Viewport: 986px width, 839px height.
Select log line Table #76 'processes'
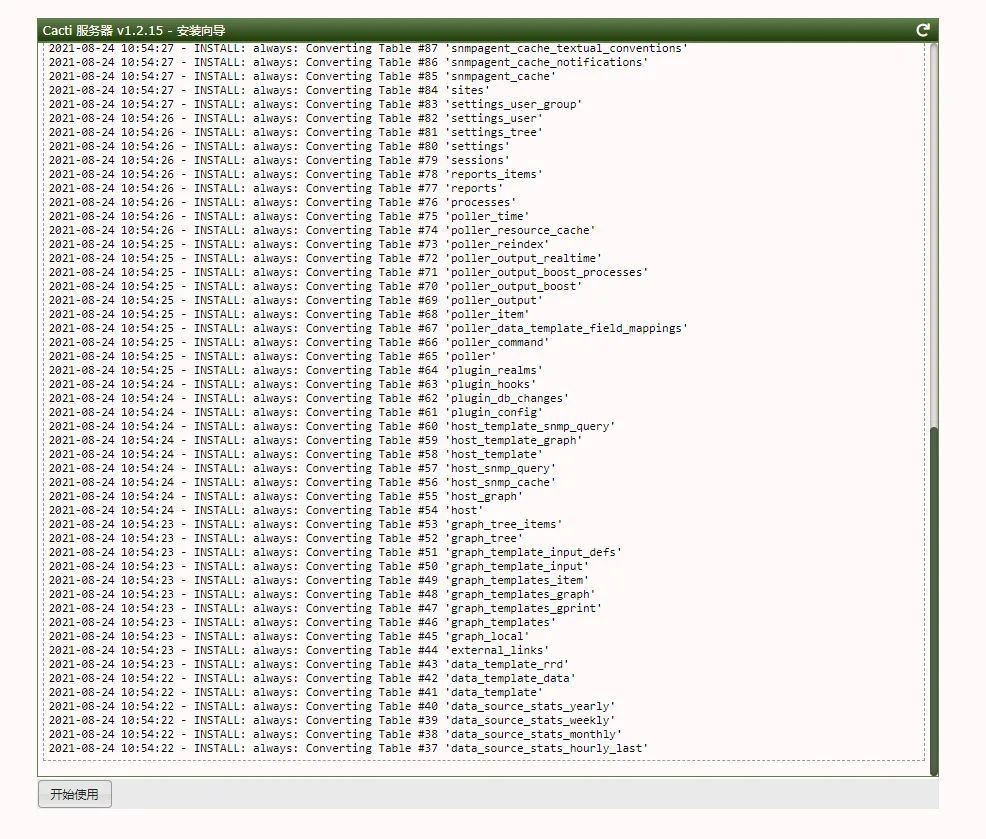[x=282, y=202]
